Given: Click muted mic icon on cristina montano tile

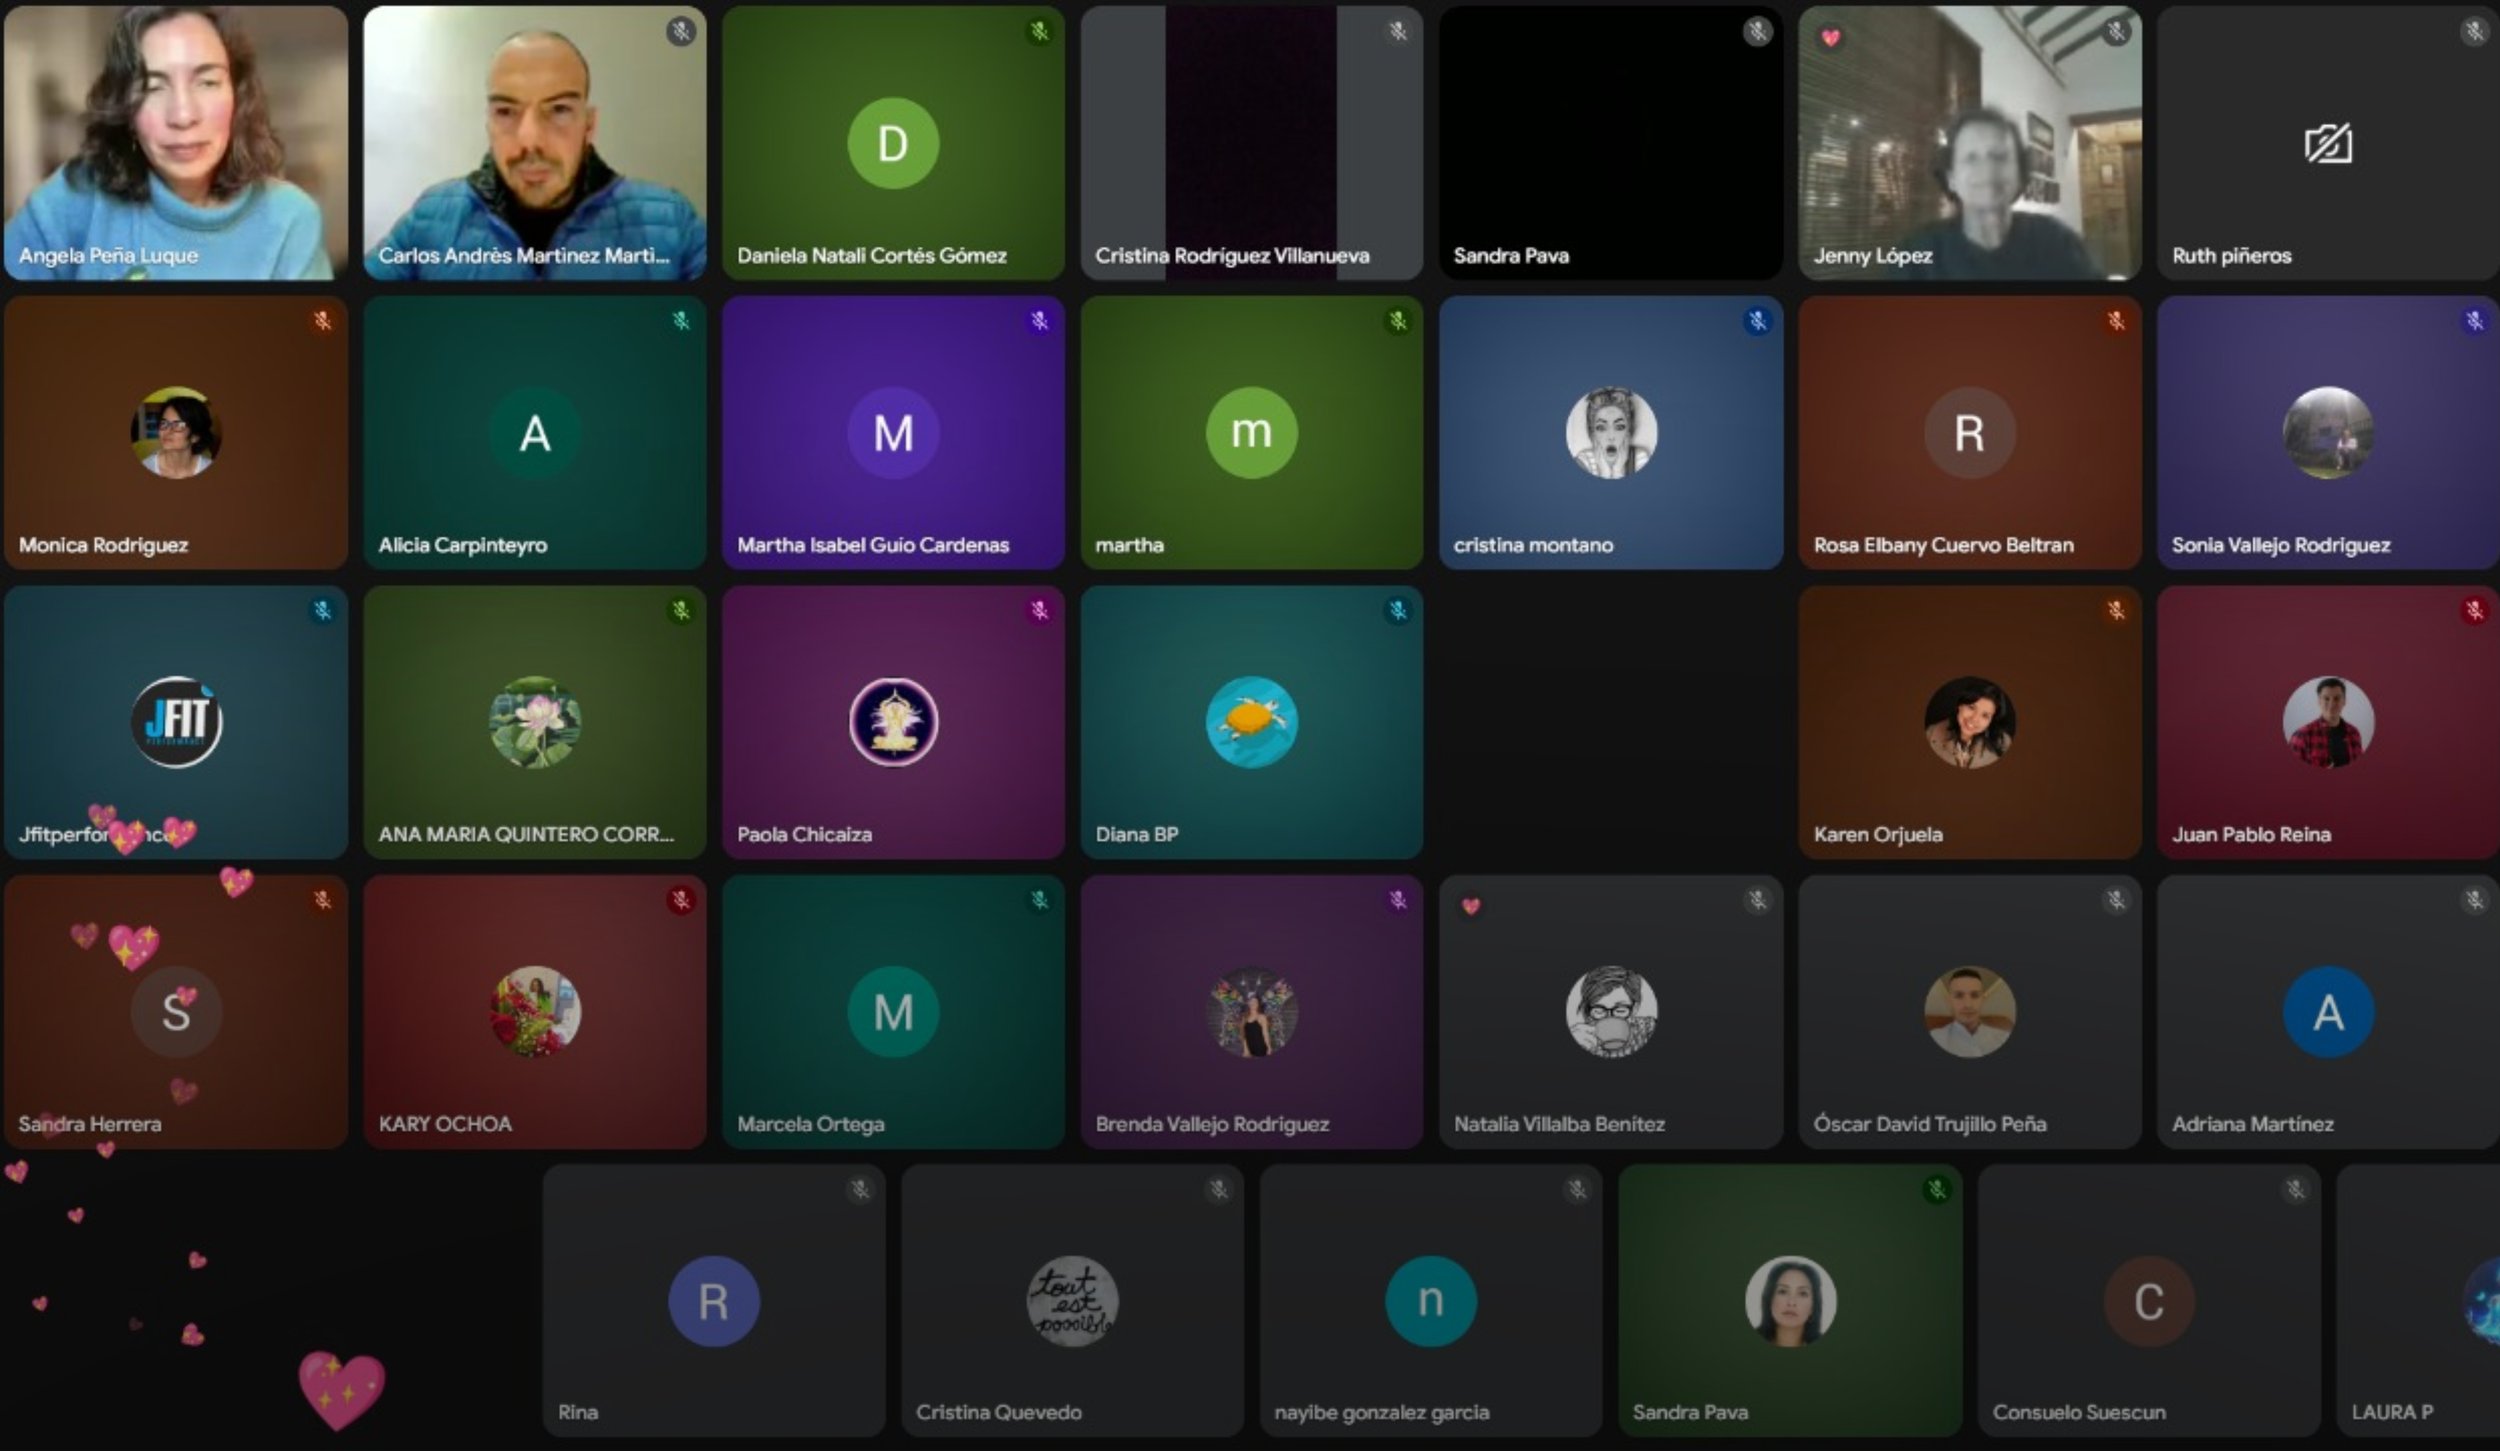Looking at the screenshot, I should (1757, 321).
